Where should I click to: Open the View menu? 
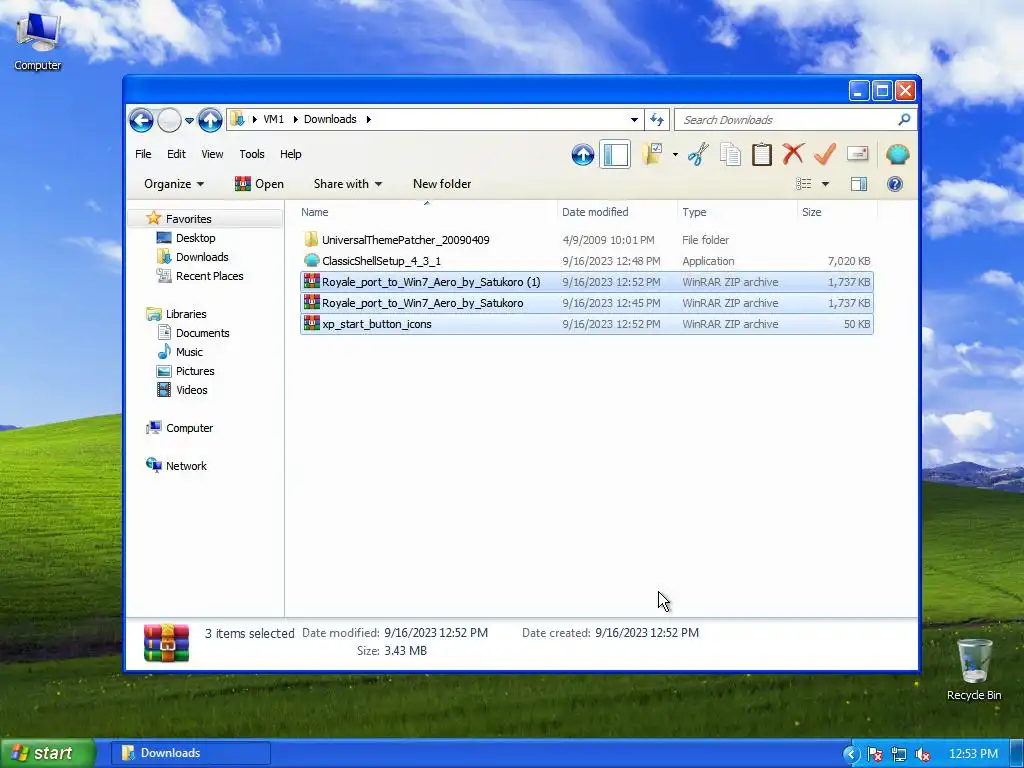click(x=212, y=154)
